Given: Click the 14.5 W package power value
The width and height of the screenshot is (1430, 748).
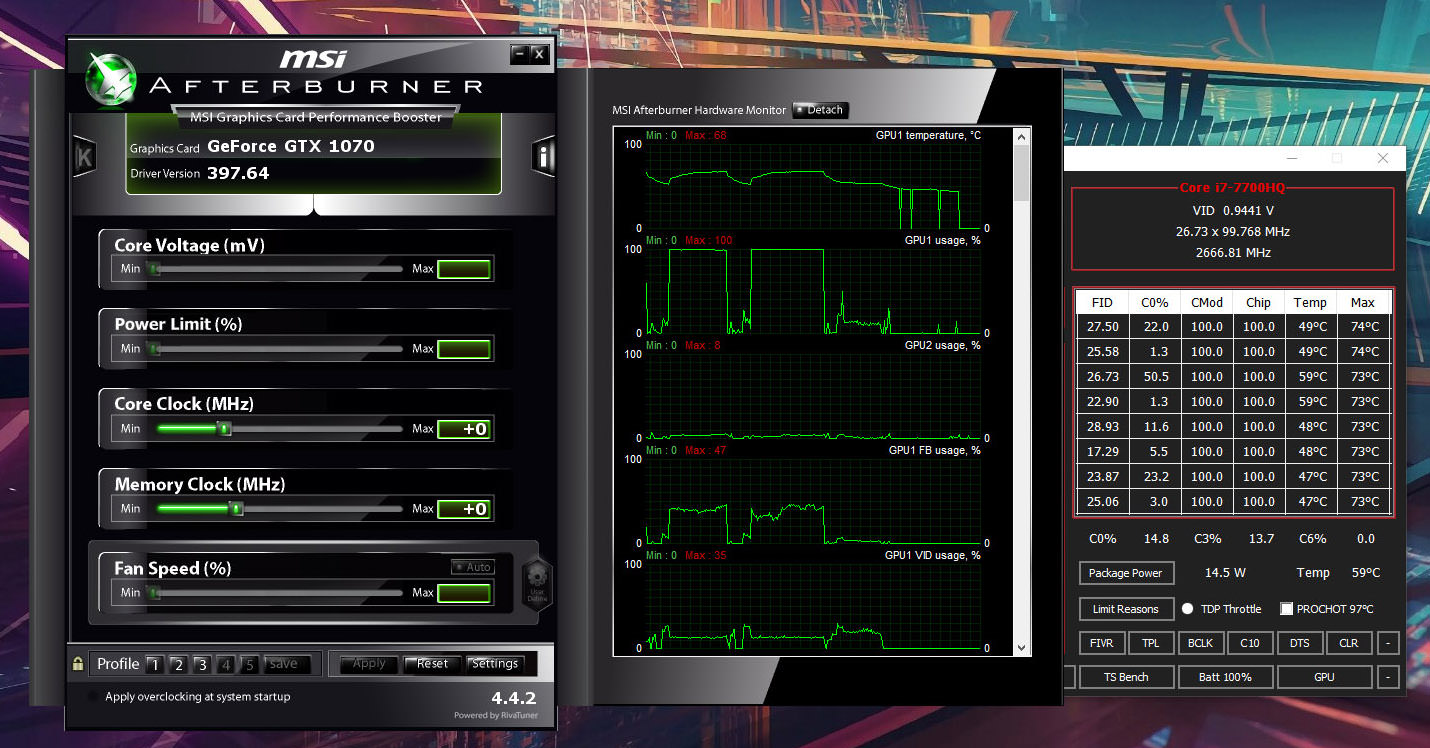Looking at the screenshot, I should [1225, 573].
